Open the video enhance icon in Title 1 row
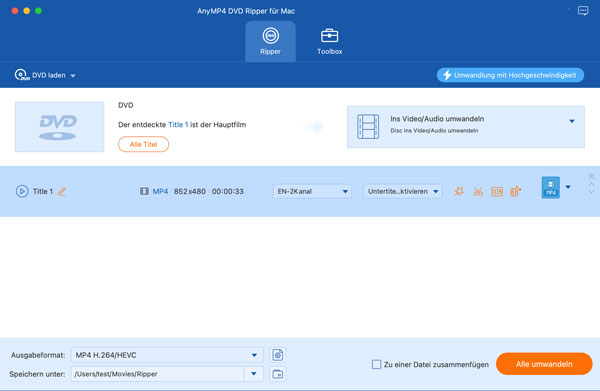 pyautogui.click(x=515, y=191)
